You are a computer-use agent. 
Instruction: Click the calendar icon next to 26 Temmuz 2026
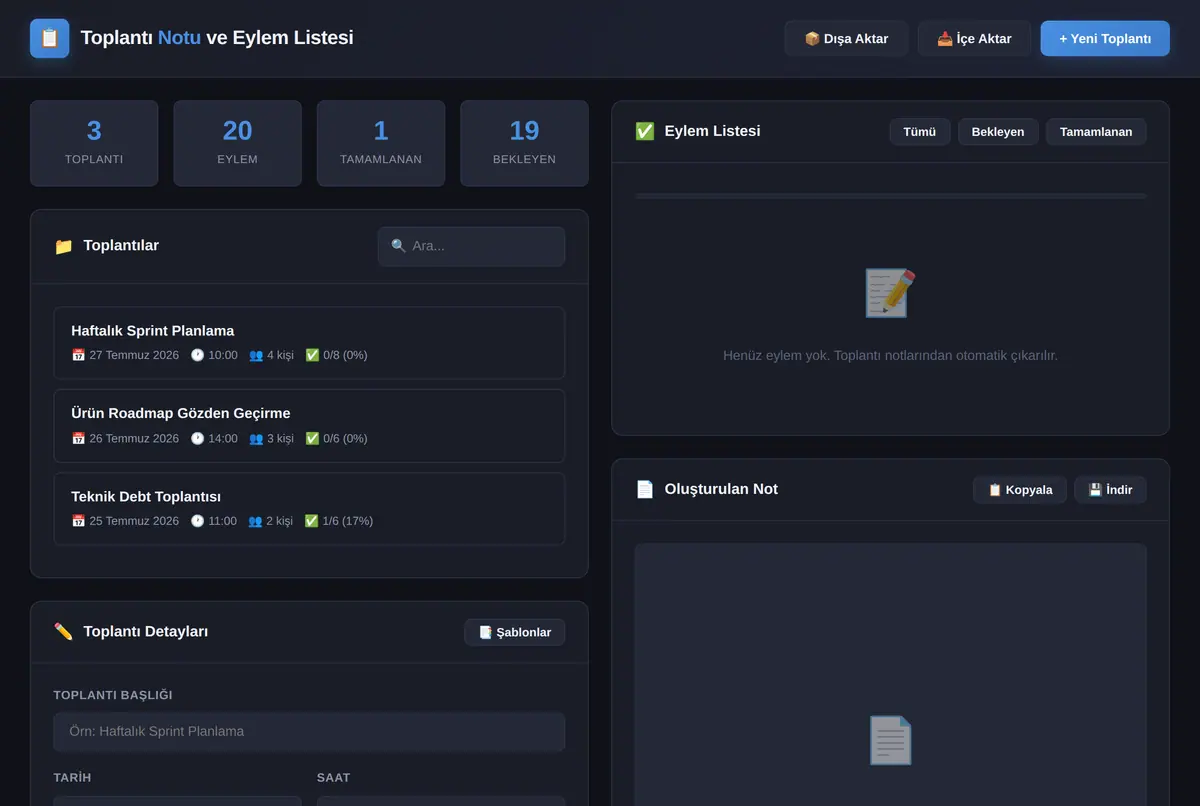pyautogui.click(x=78, y=438)
